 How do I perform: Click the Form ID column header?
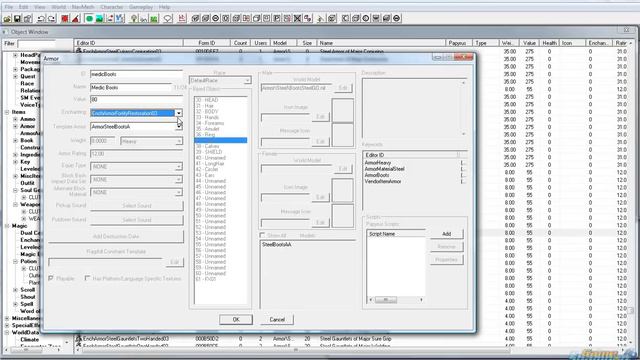point(207,43)
